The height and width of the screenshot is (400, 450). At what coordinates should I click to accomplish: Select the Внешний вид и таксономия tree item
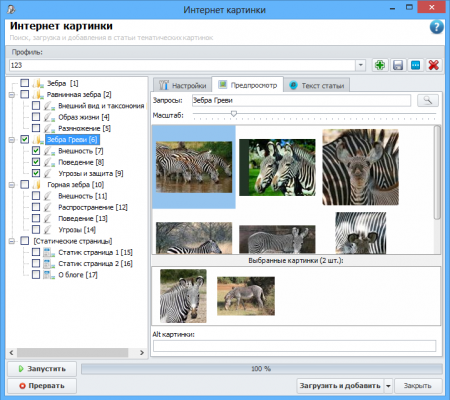click(101, 106)
